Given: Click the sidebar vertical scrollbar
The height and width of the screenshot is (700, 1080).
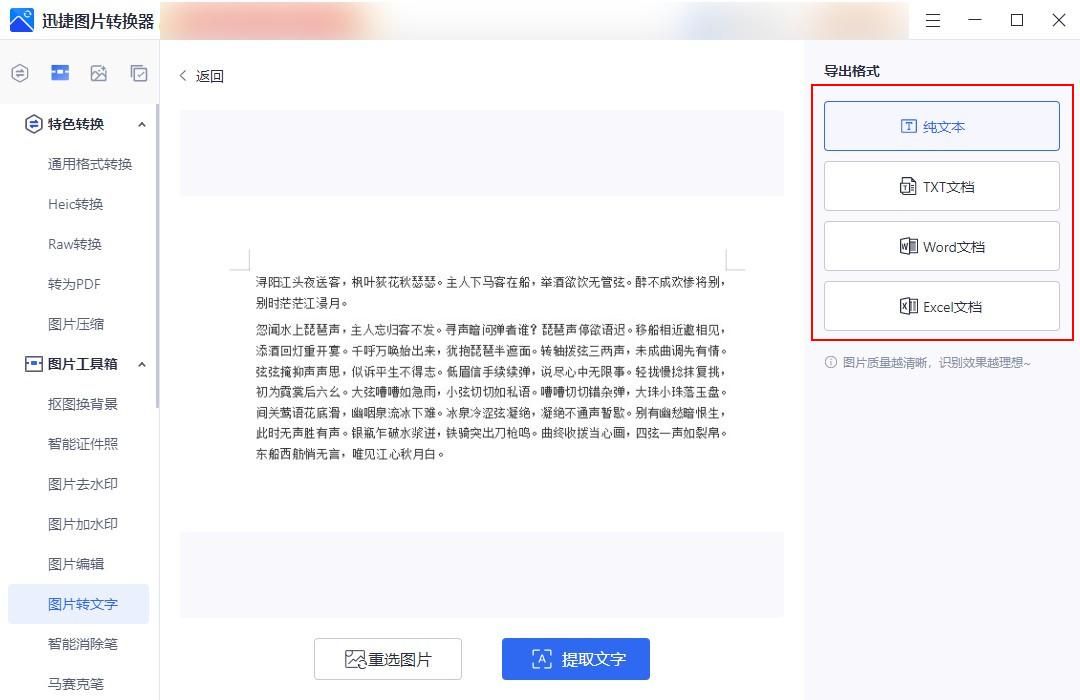Looking at the screenshot, I should [x=157, y=255].
